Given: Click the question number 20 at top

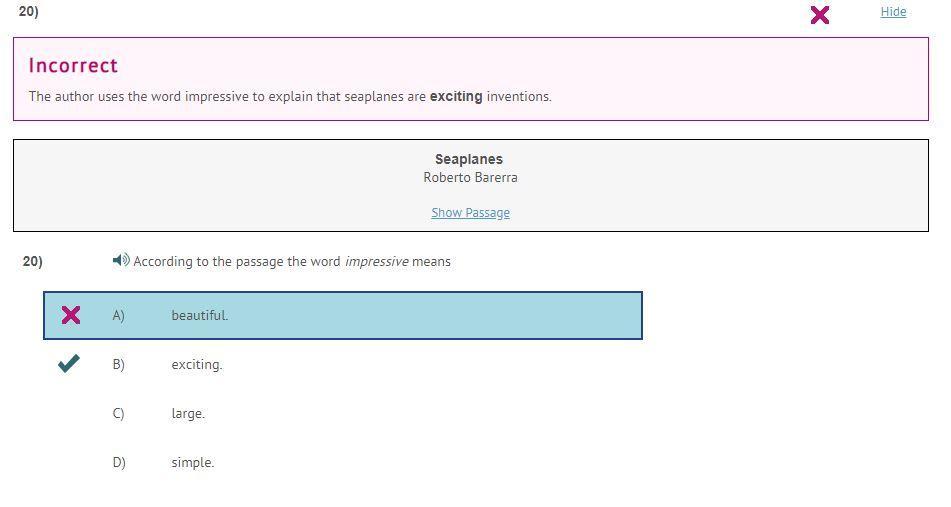Looking at the screenshot, I should click(x=28, y=12).
